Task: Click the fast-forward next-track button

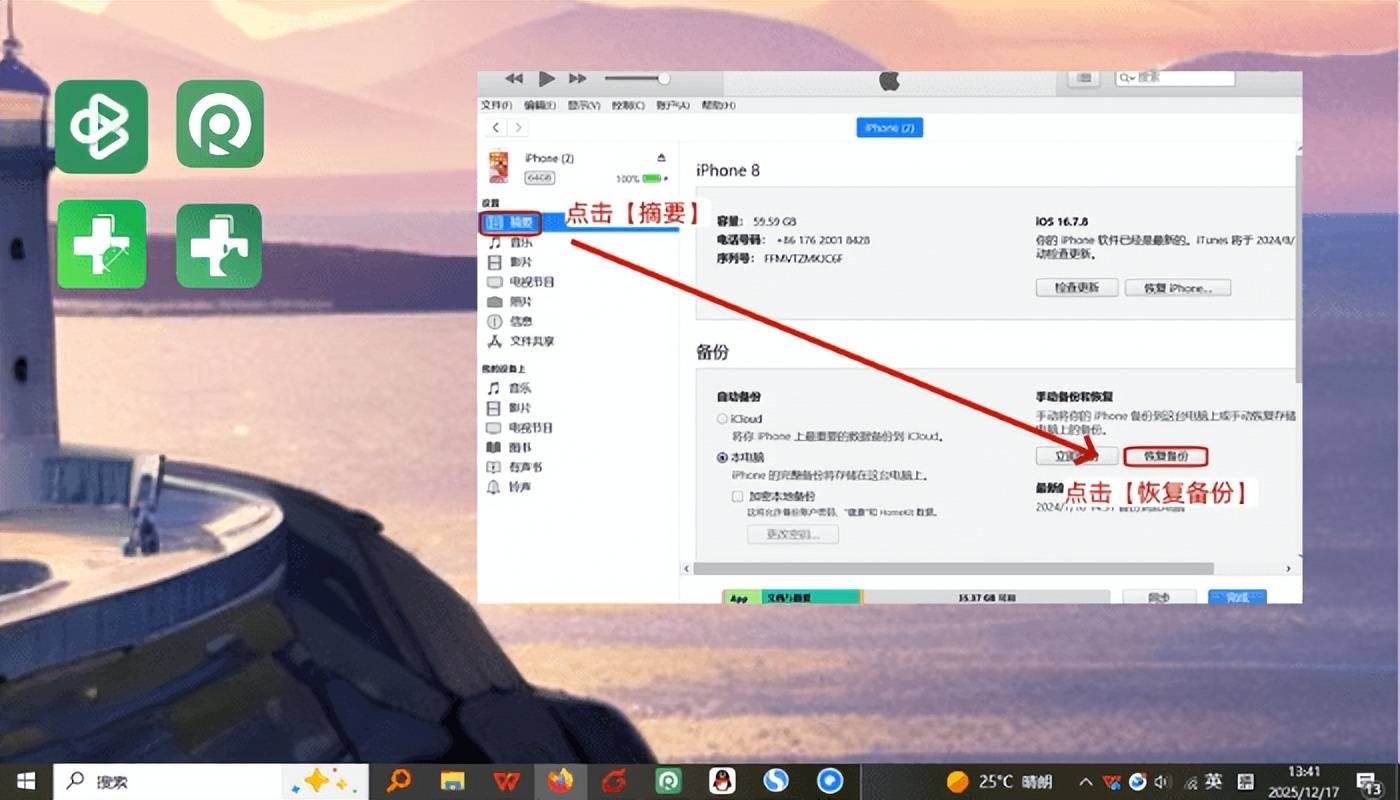Action: pos(578,78)
